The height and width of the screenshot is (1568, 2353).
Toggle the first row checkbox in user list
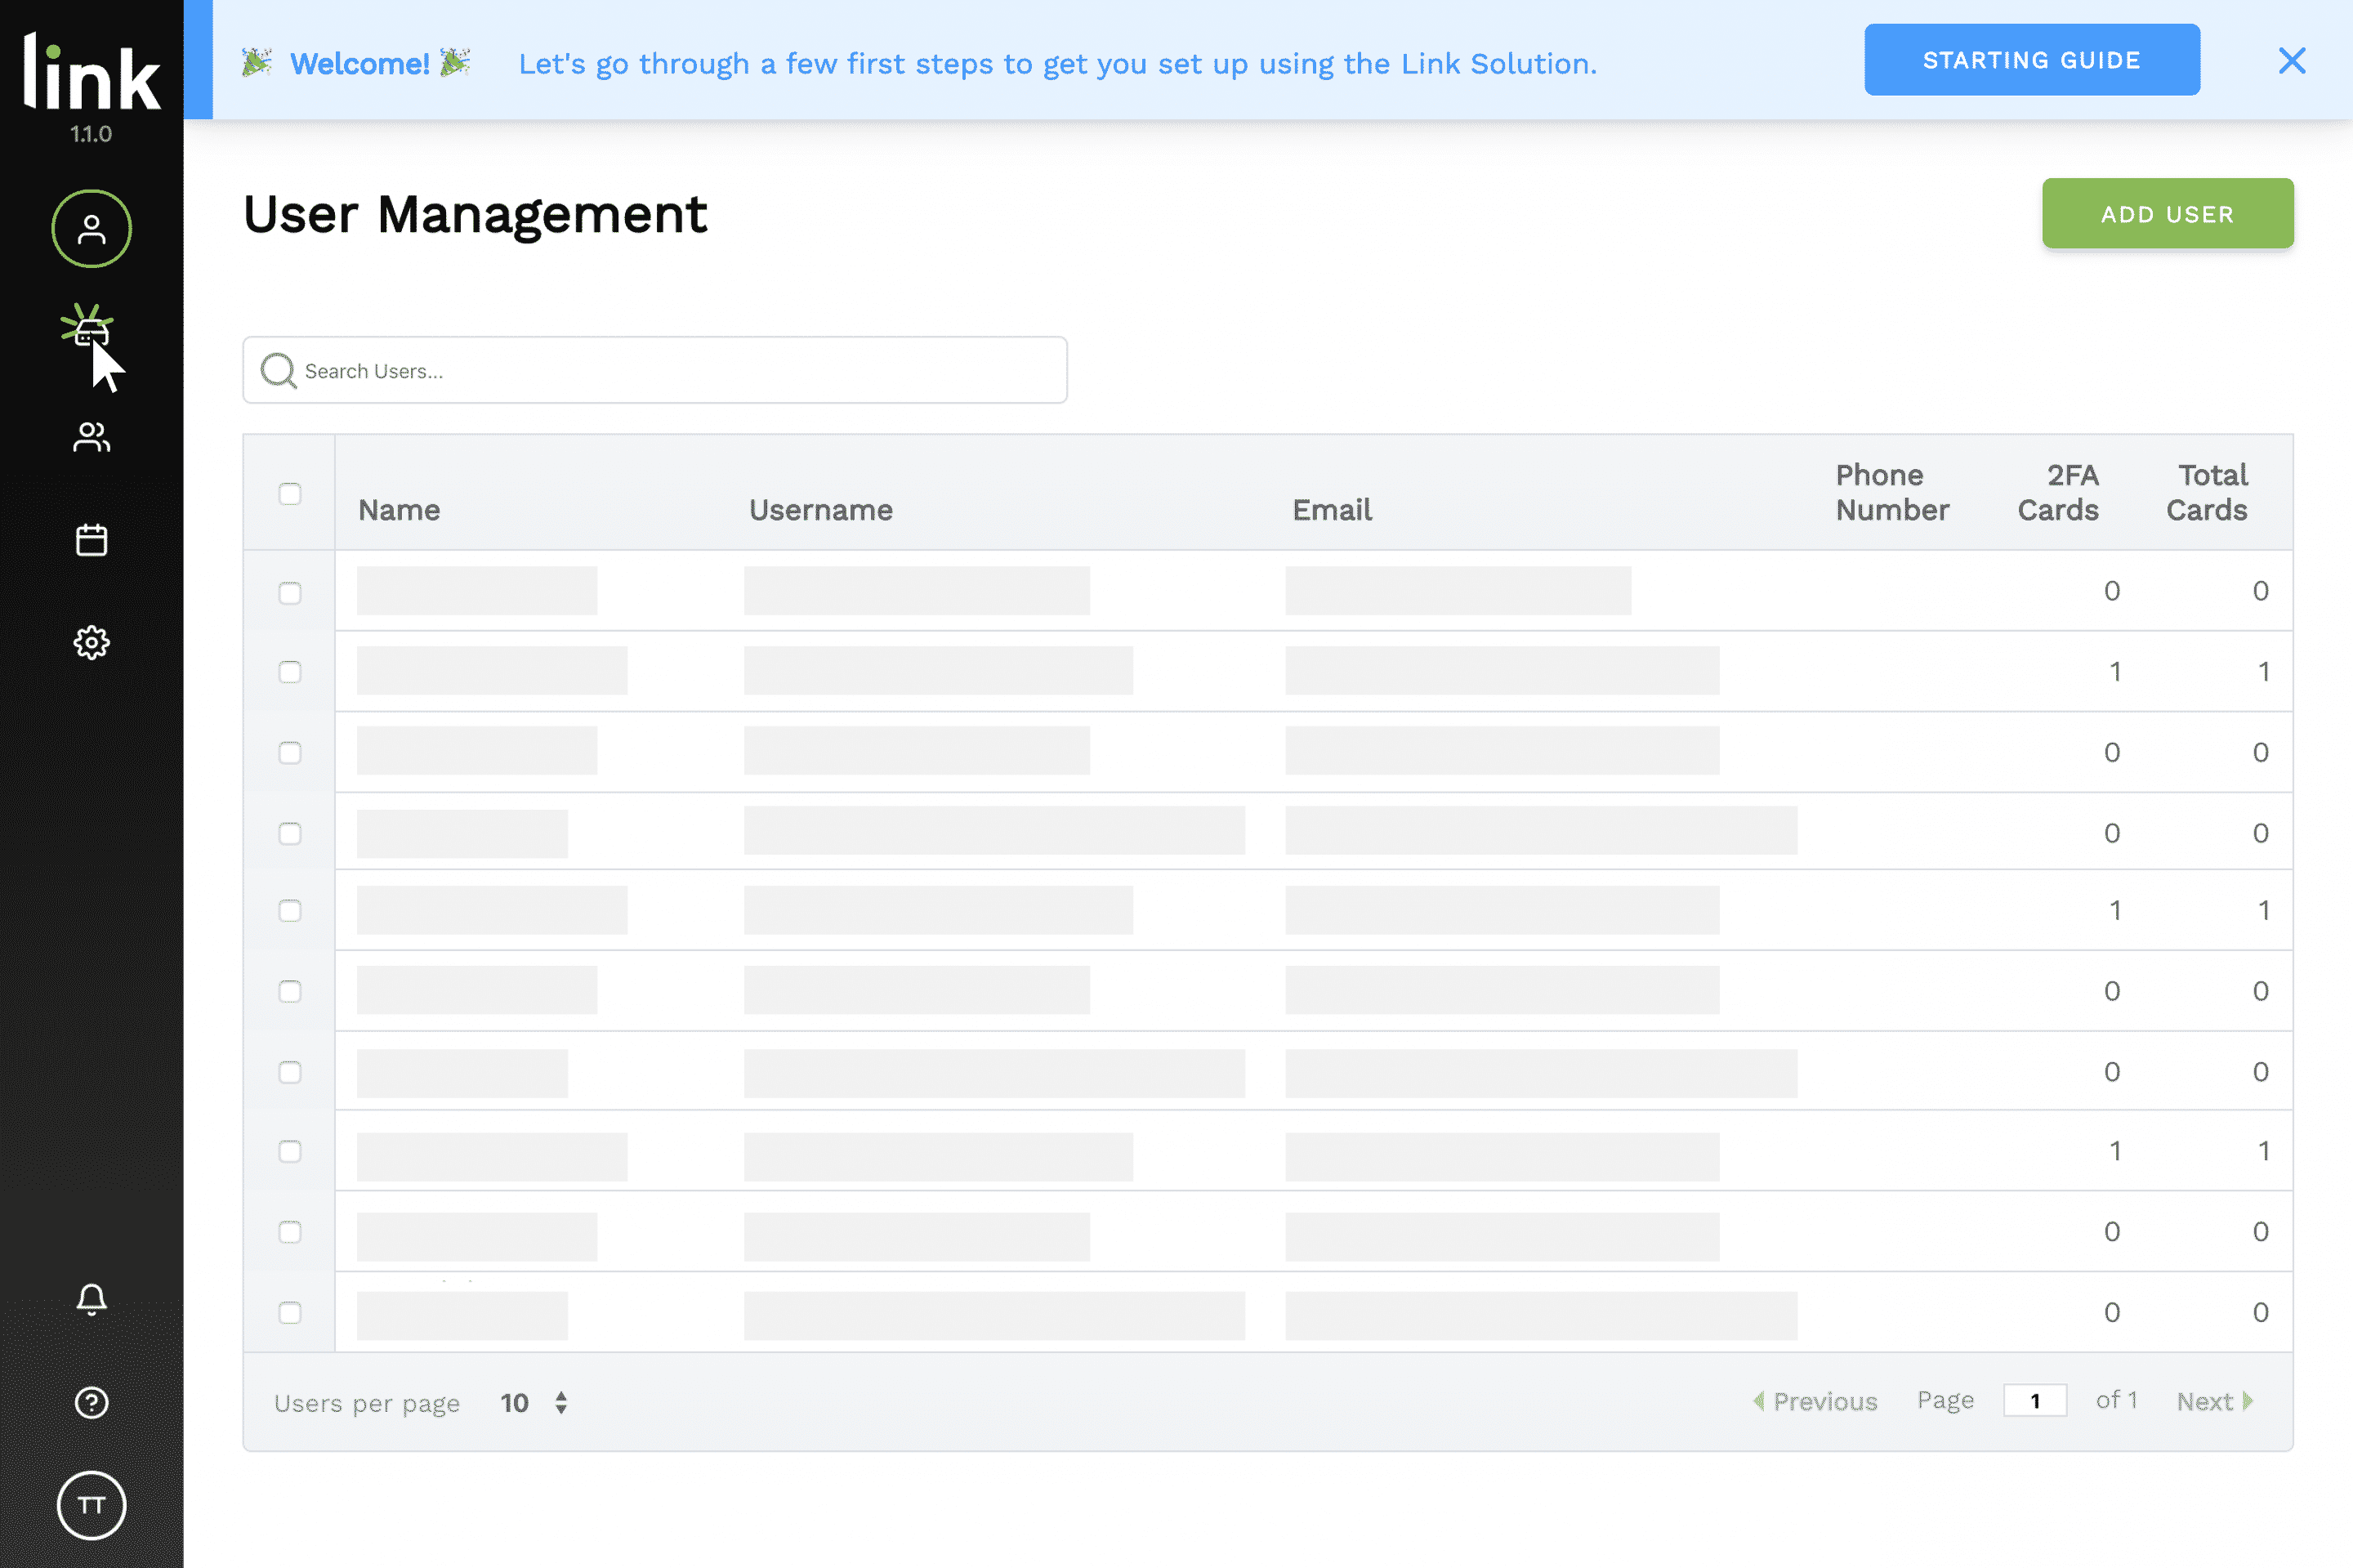click(x=290, y=592)
